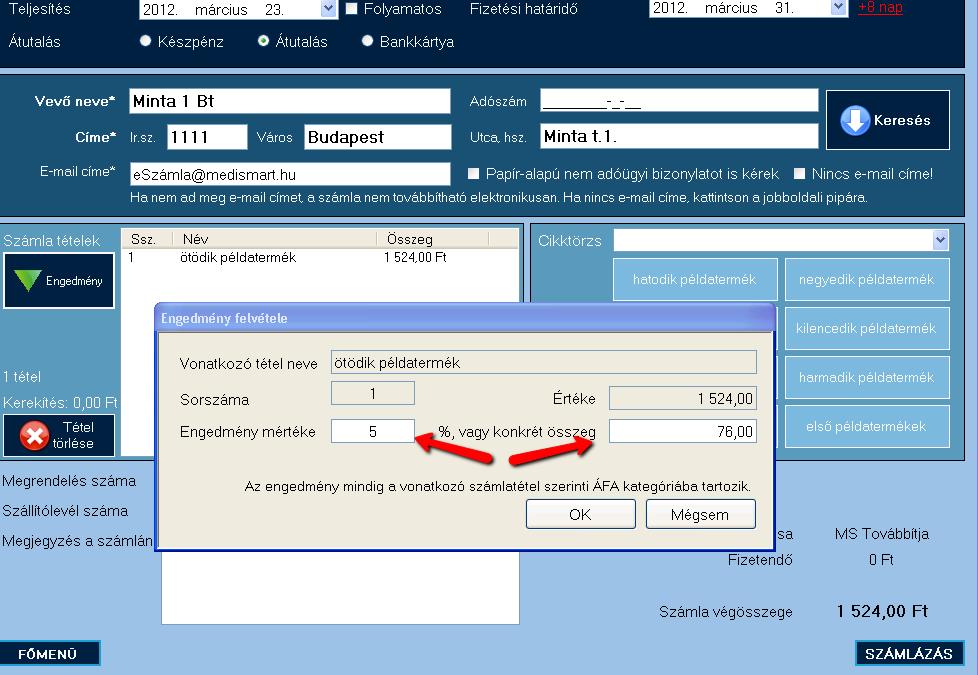Add the negyedik példatermék item
The height and width of the screenshot is (675, 978).
click(x=867, y=279)
